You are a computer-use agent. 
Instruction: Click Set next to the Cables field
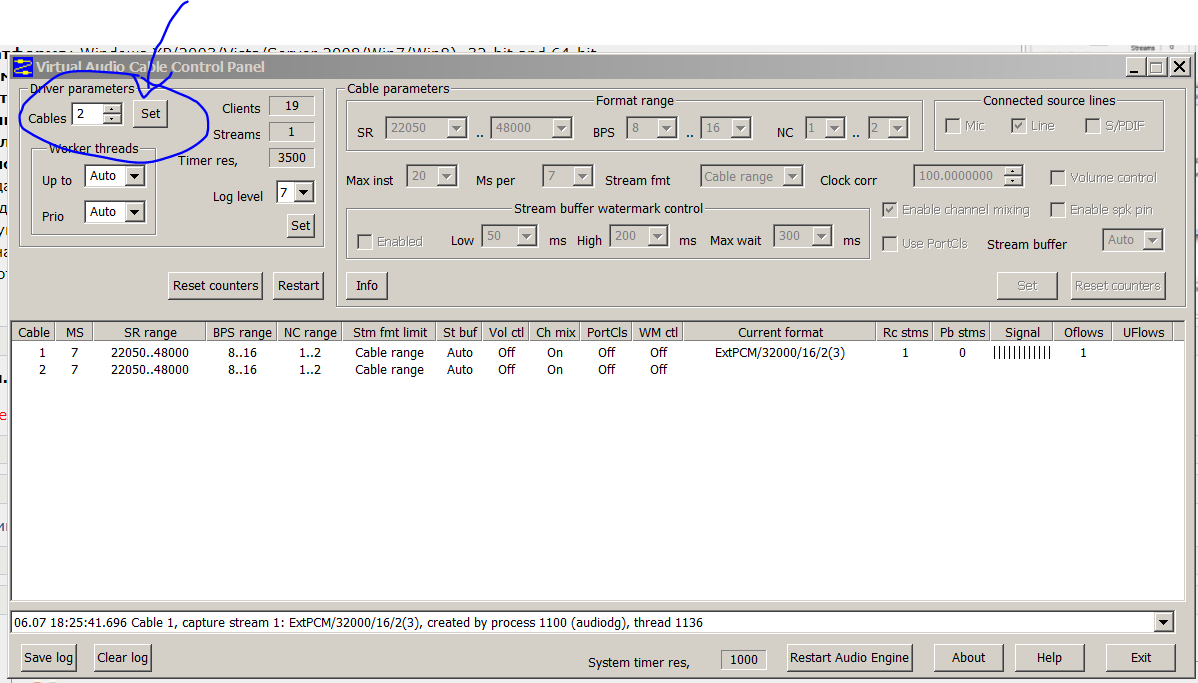[x=151, y=114]
